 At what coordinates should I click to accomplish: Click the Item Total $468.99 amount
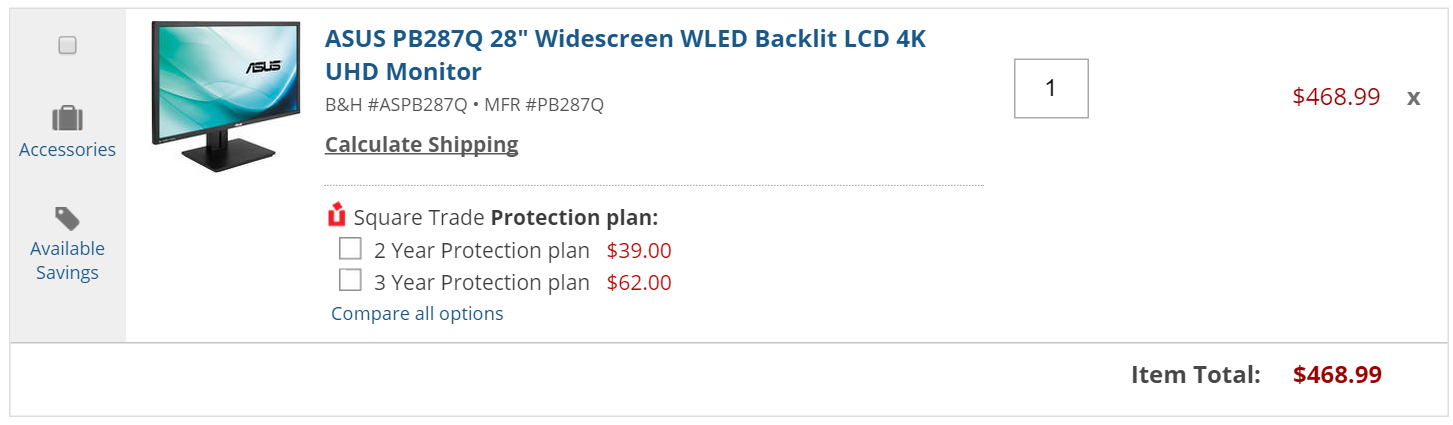tap(1337, 375)
